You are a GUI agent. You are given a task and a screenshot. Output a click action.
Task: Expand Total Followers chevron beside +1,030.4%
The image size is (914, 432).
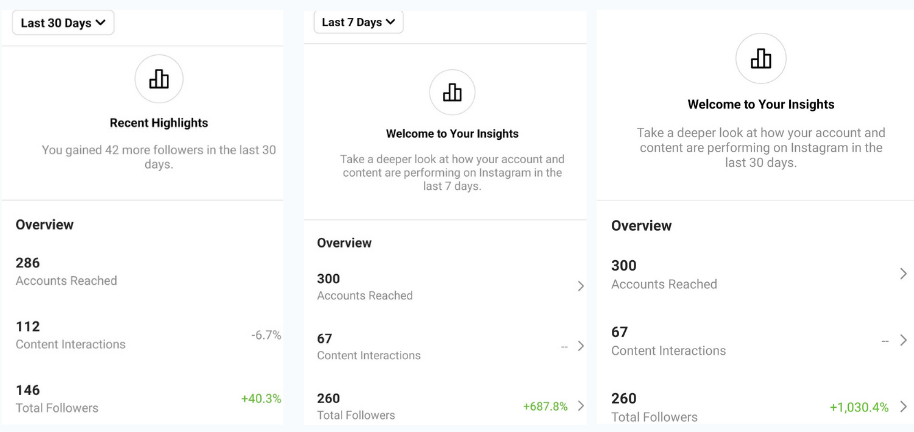click(x=903, y=407)
